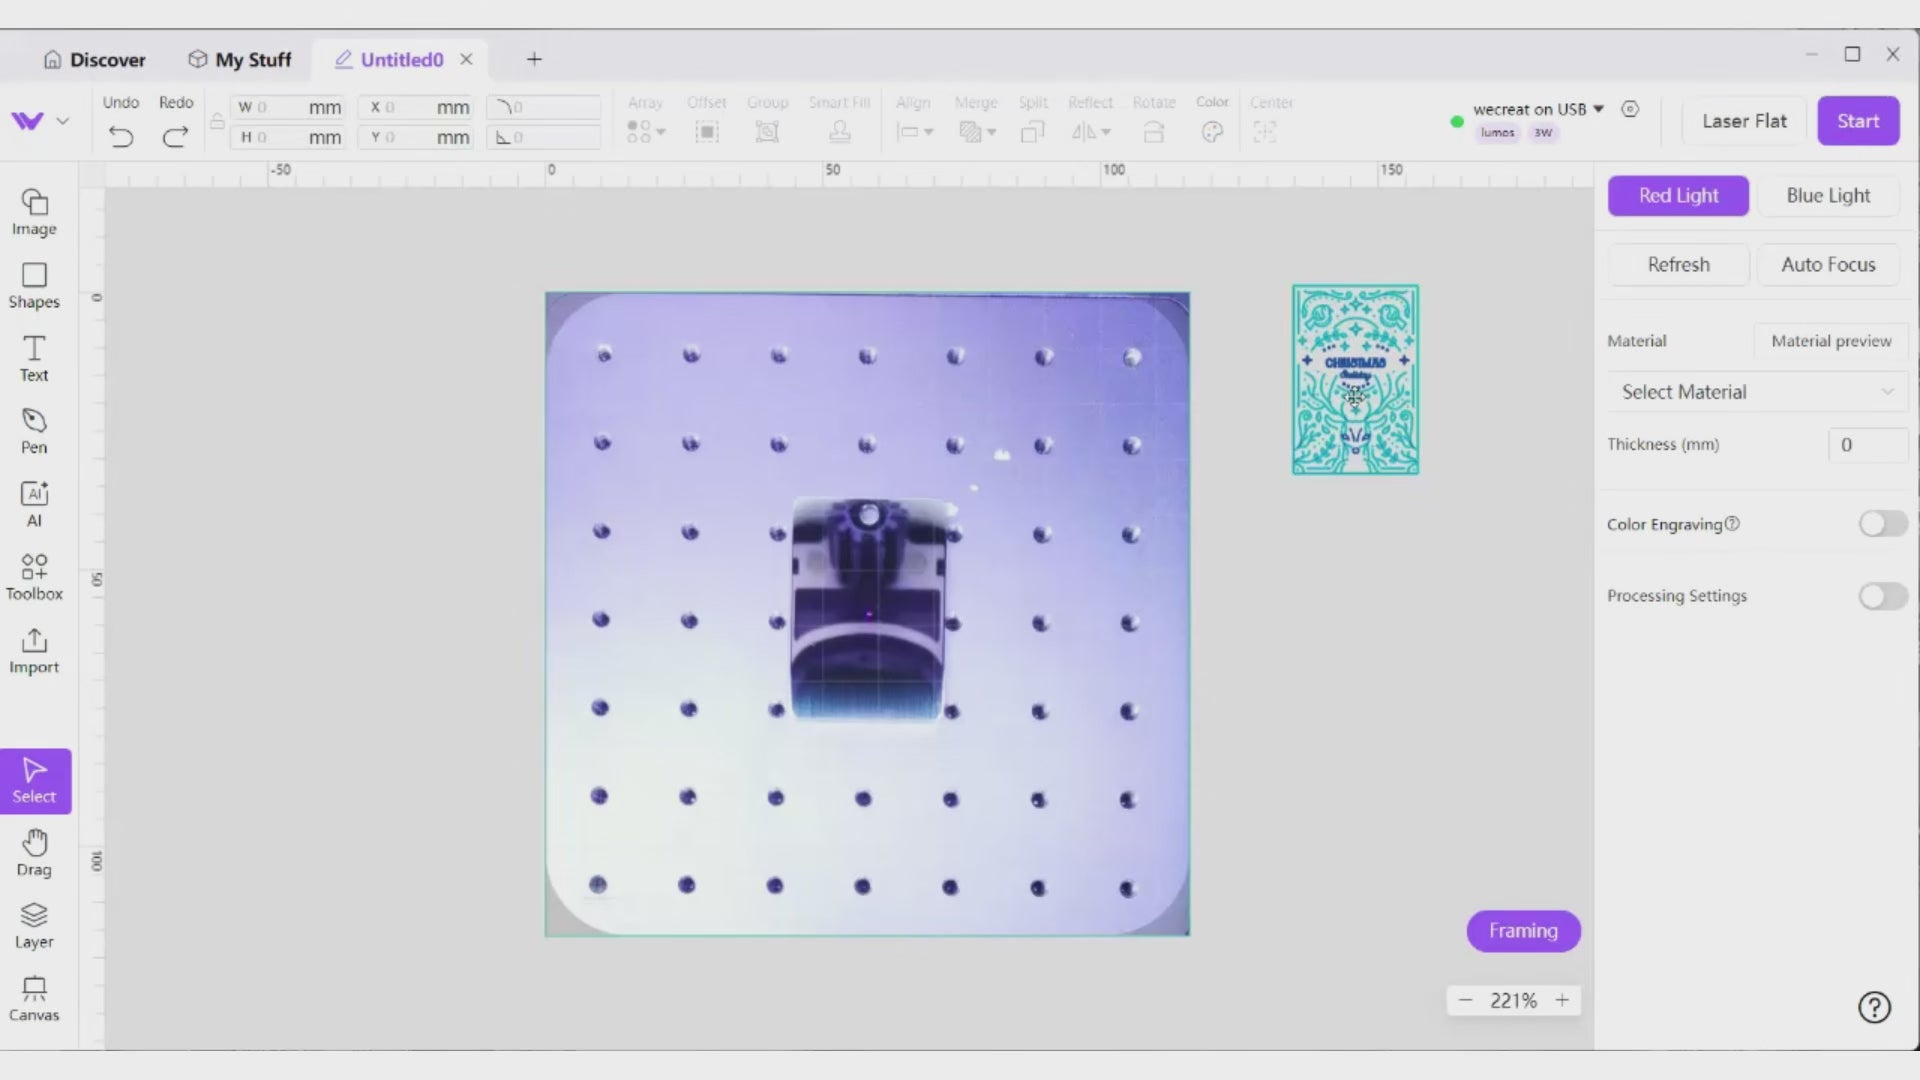Expand the app logo menu chevron
The image size is (1920, 1080).
tap(63, 121)
